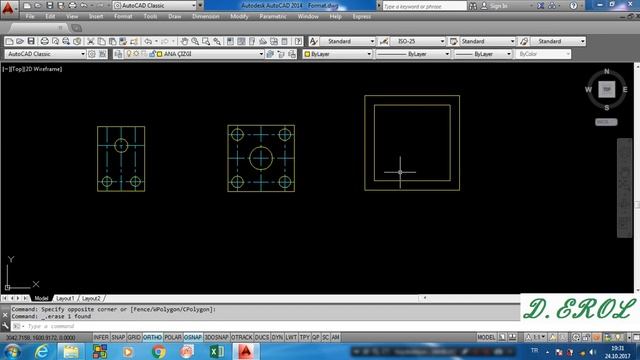Open the ByLayer lineweight dropdown
Image resolution: width=640 pixels, height=360 pixels.
pyautogui.click(x=483, y=54)
